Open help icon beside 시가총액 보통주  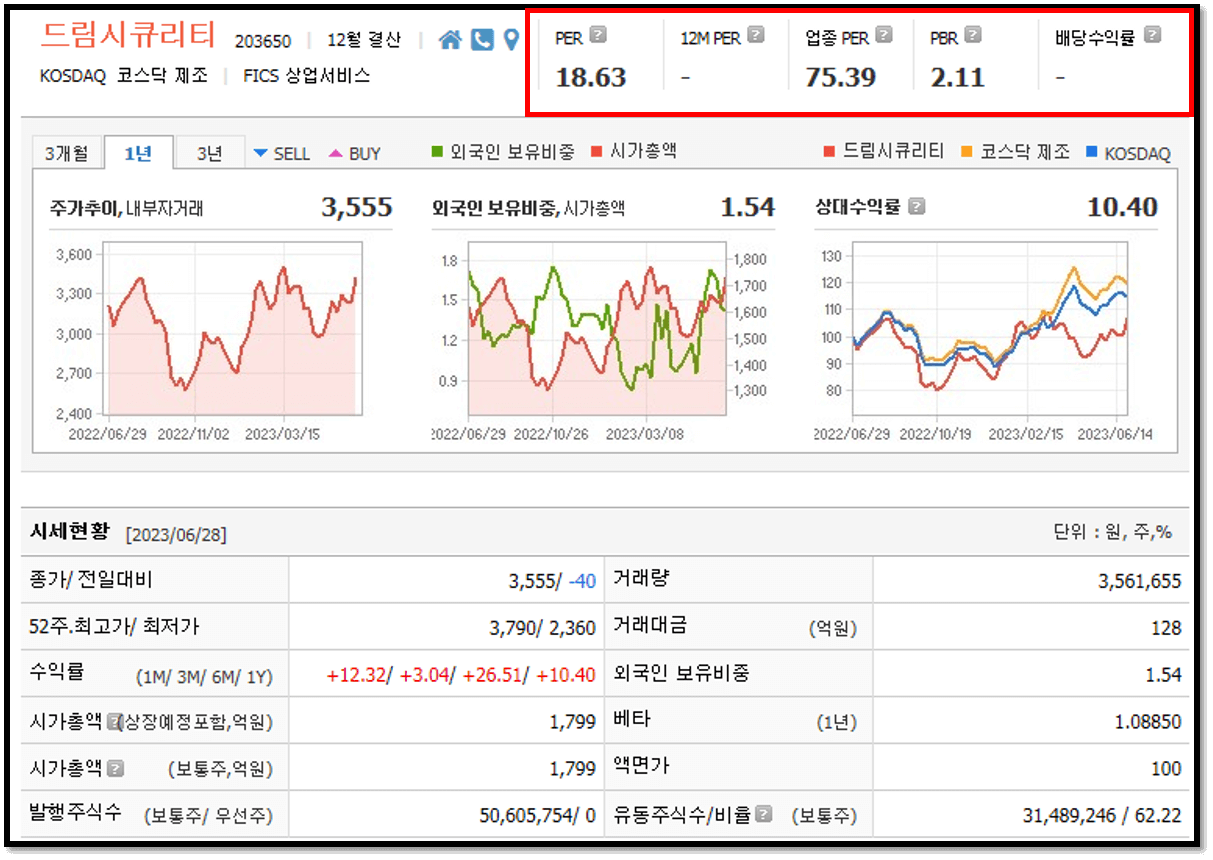115,768
